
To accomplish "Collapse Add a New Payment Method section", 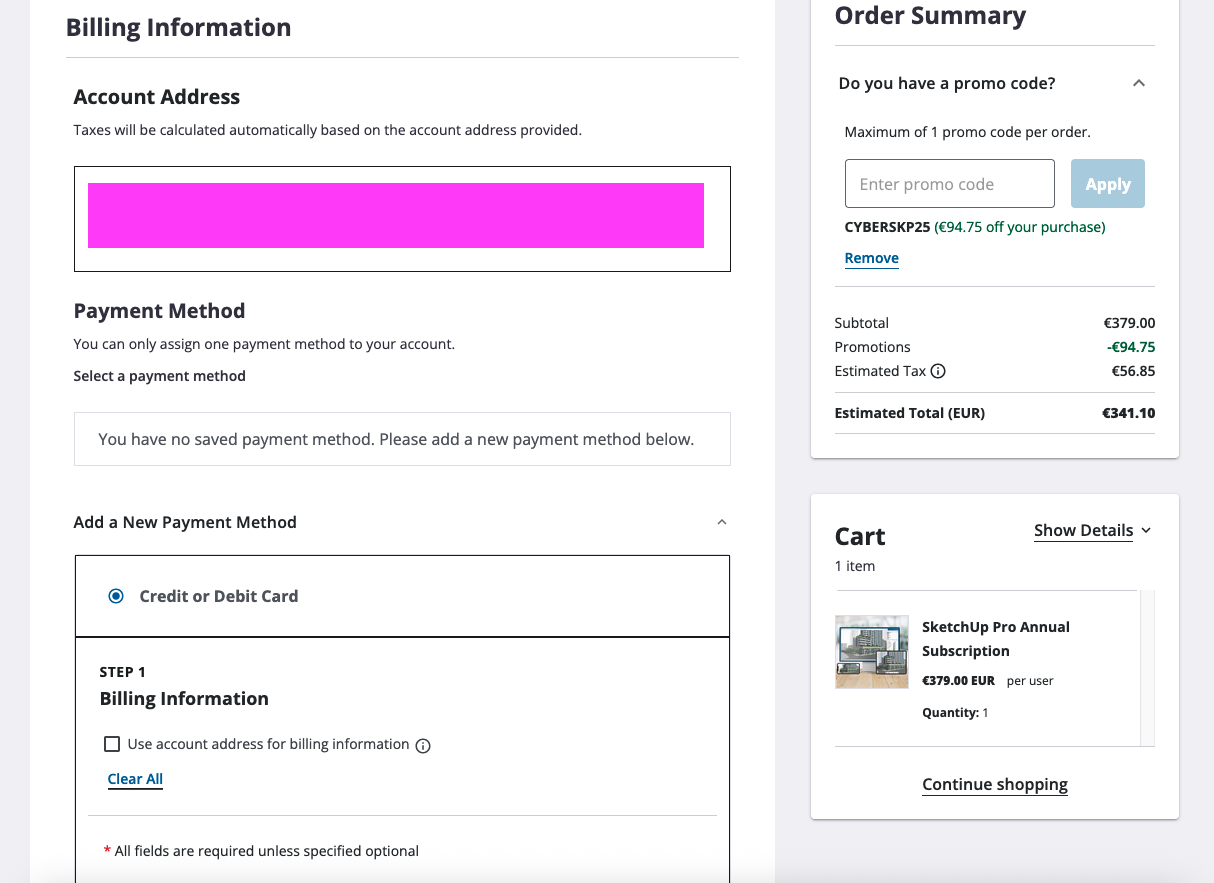I will (722, 522).
